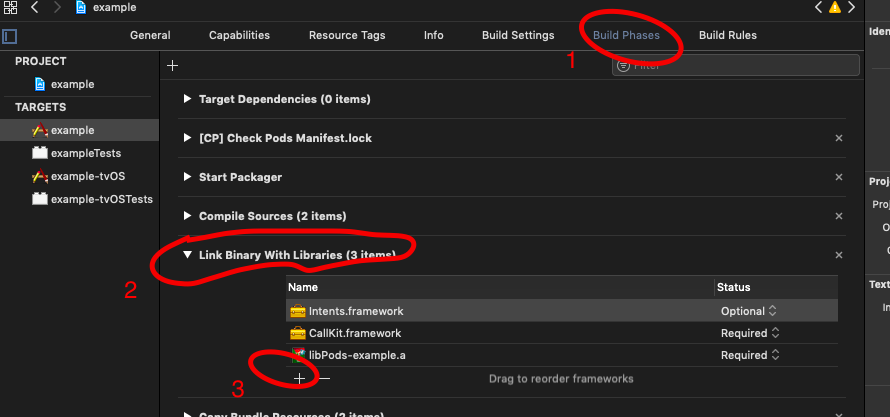Click the Intents.framework toolbox icon

click(x=298, y=311)
